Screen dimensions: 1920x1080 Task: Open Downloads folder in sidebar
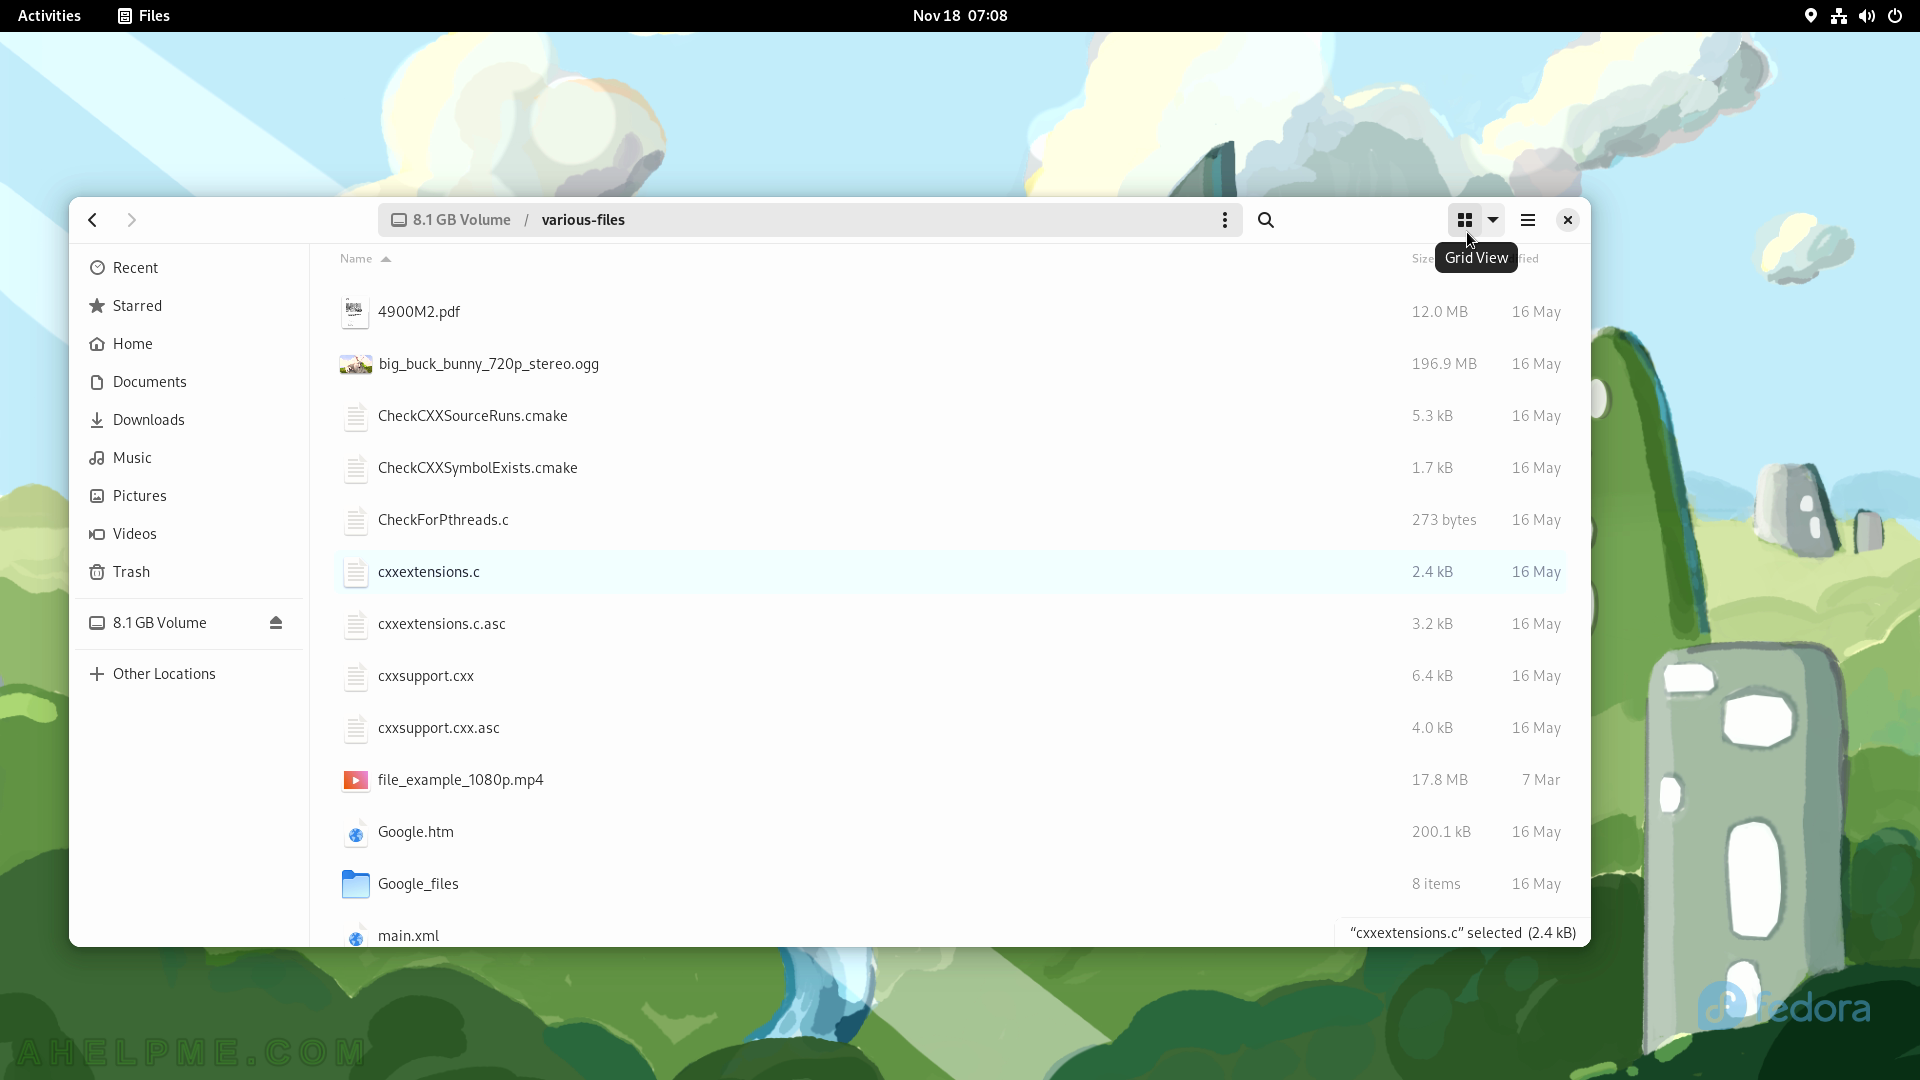click(190, 420)
